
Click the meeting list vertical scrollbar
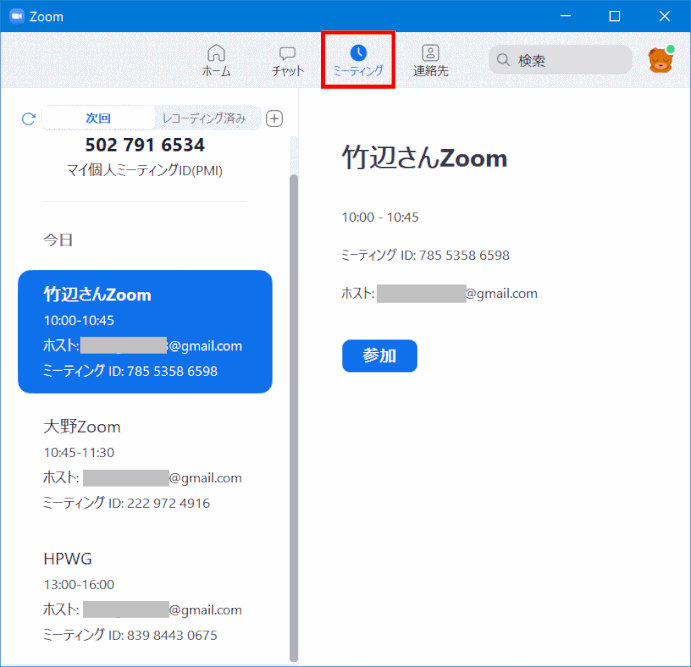click(293, 418)
